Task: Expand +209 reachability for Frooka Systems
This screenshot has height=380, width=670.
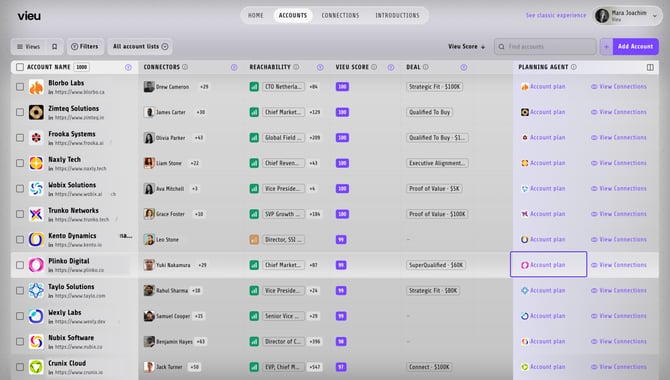Action: click(x=314, y=138)
